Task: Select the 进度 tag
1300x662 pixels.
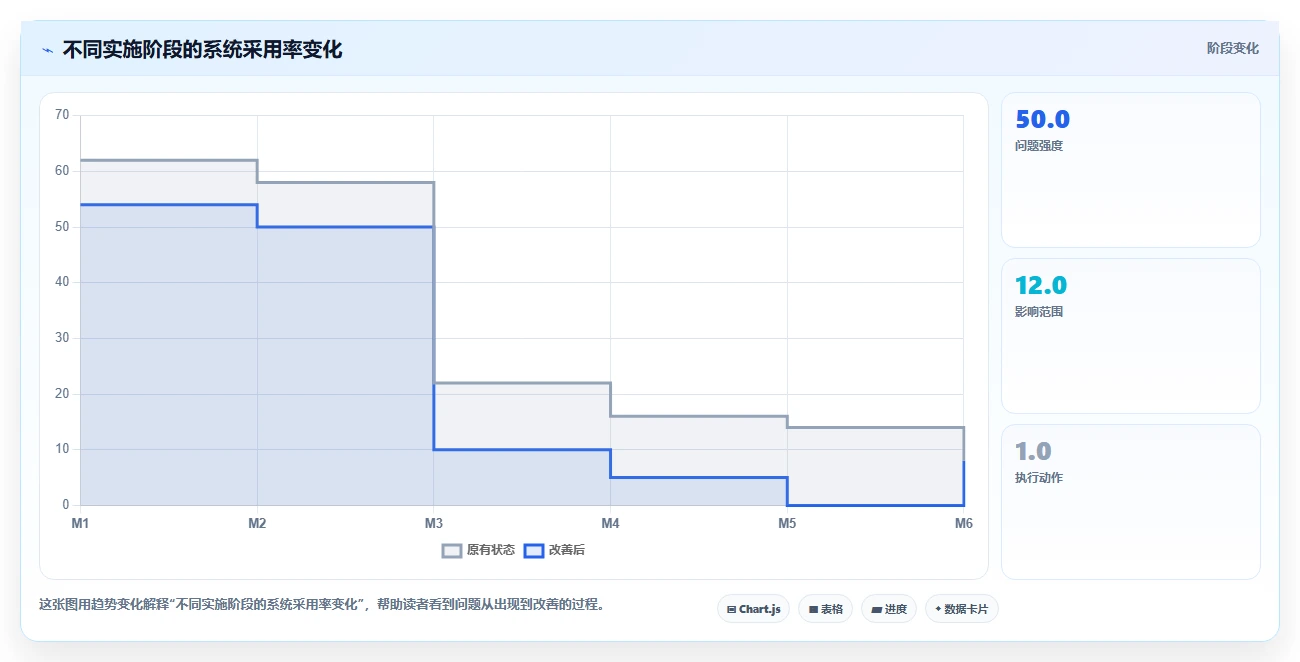Action: (x=889, y=609)
